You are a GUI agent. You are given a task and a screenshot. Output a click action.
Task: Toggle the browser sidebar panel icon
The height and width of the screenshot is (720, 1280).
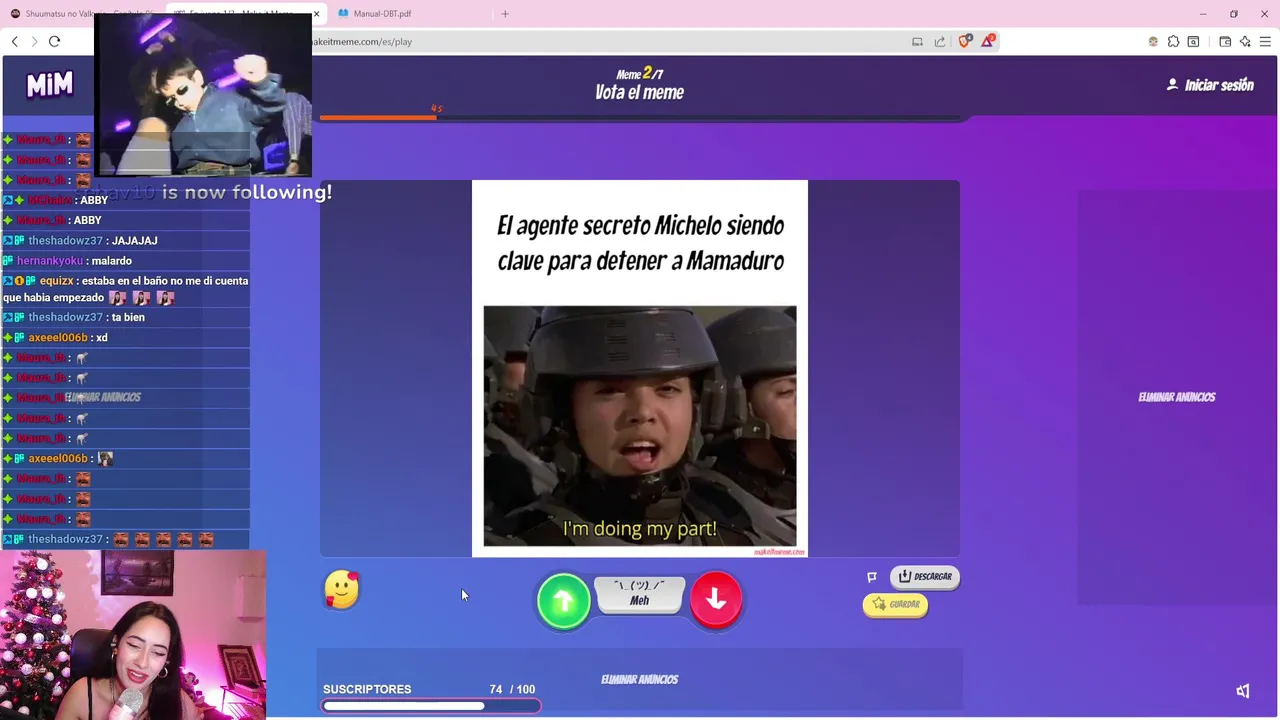point(1193,41)
